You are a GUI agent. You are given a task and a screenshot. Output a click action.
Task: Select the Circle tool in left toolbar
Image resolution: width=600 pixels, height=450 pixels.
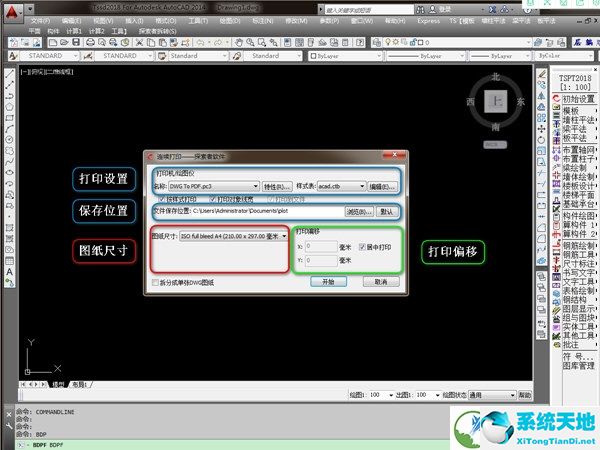click(x=10, y=140)
